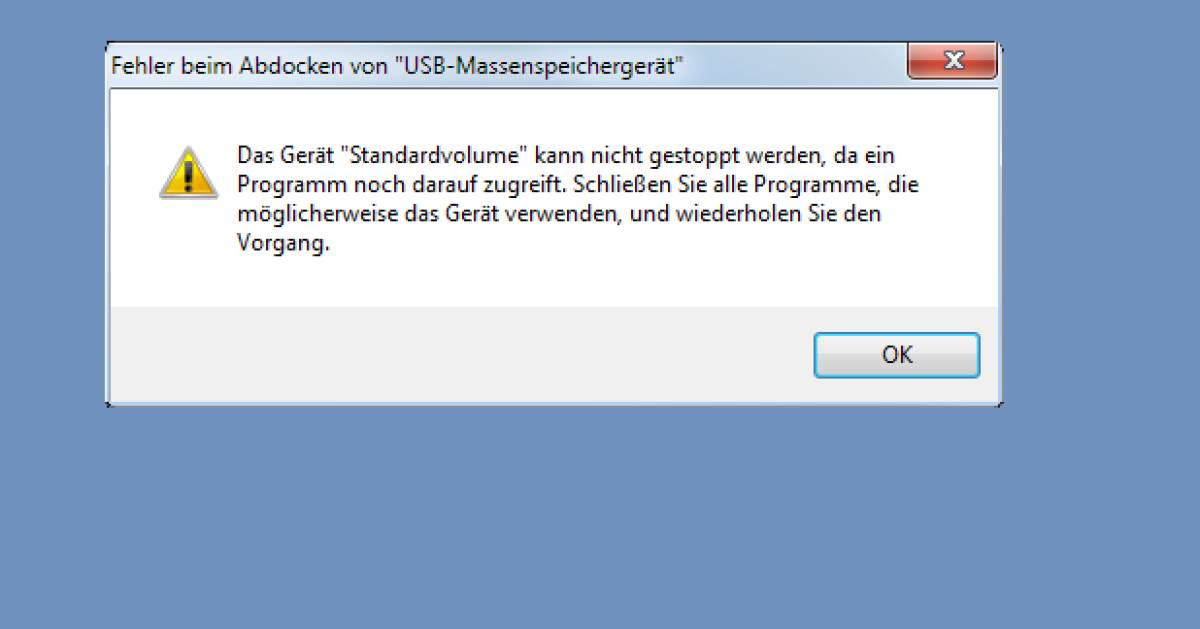1200x629 pixels.
Task: Click the gray footer strip beside OK
Action: pos(460,355)
